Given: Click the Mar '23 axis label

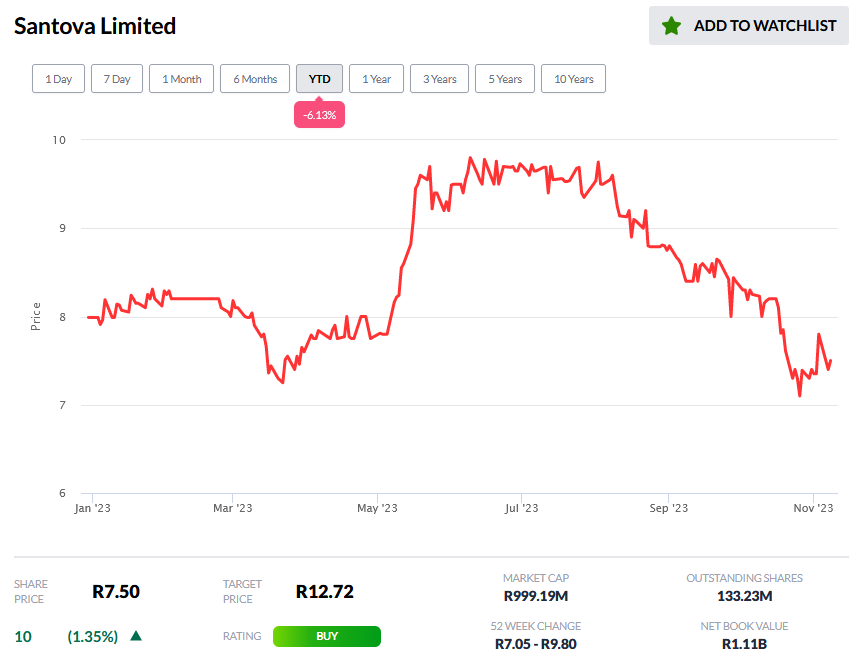Looking at the screenshot, I should click(x=233, y=508).
